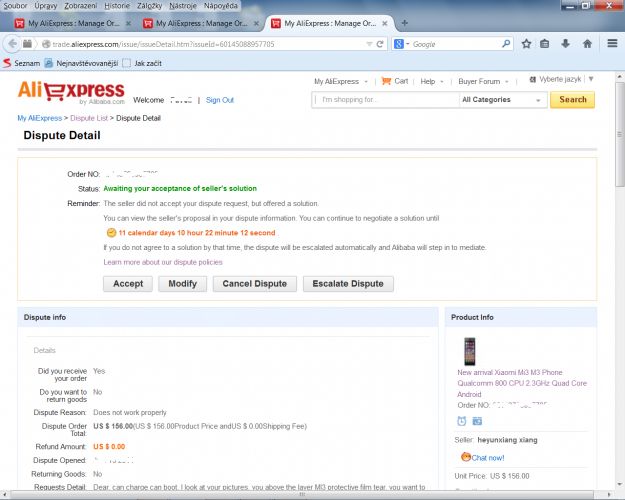
Task: Click the Chat now smiley icon
Action: (466, 457)
